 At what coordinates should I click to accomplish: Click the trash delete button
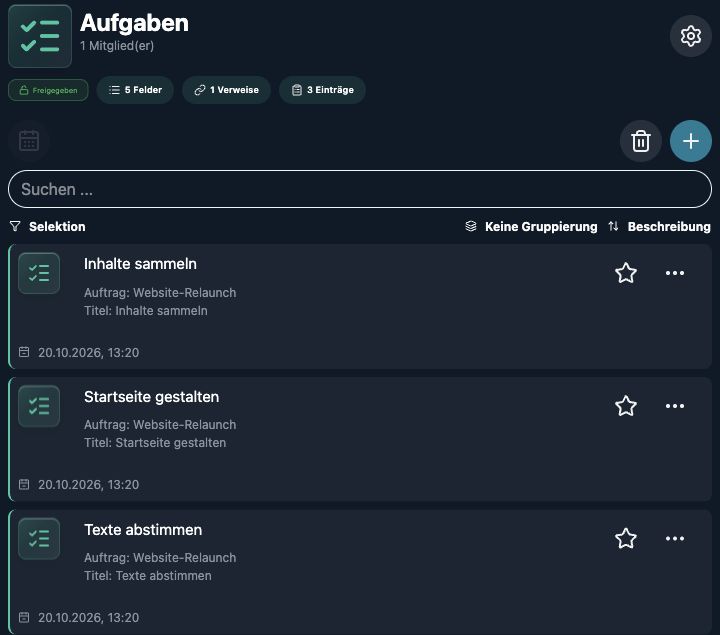click(641, 141)
